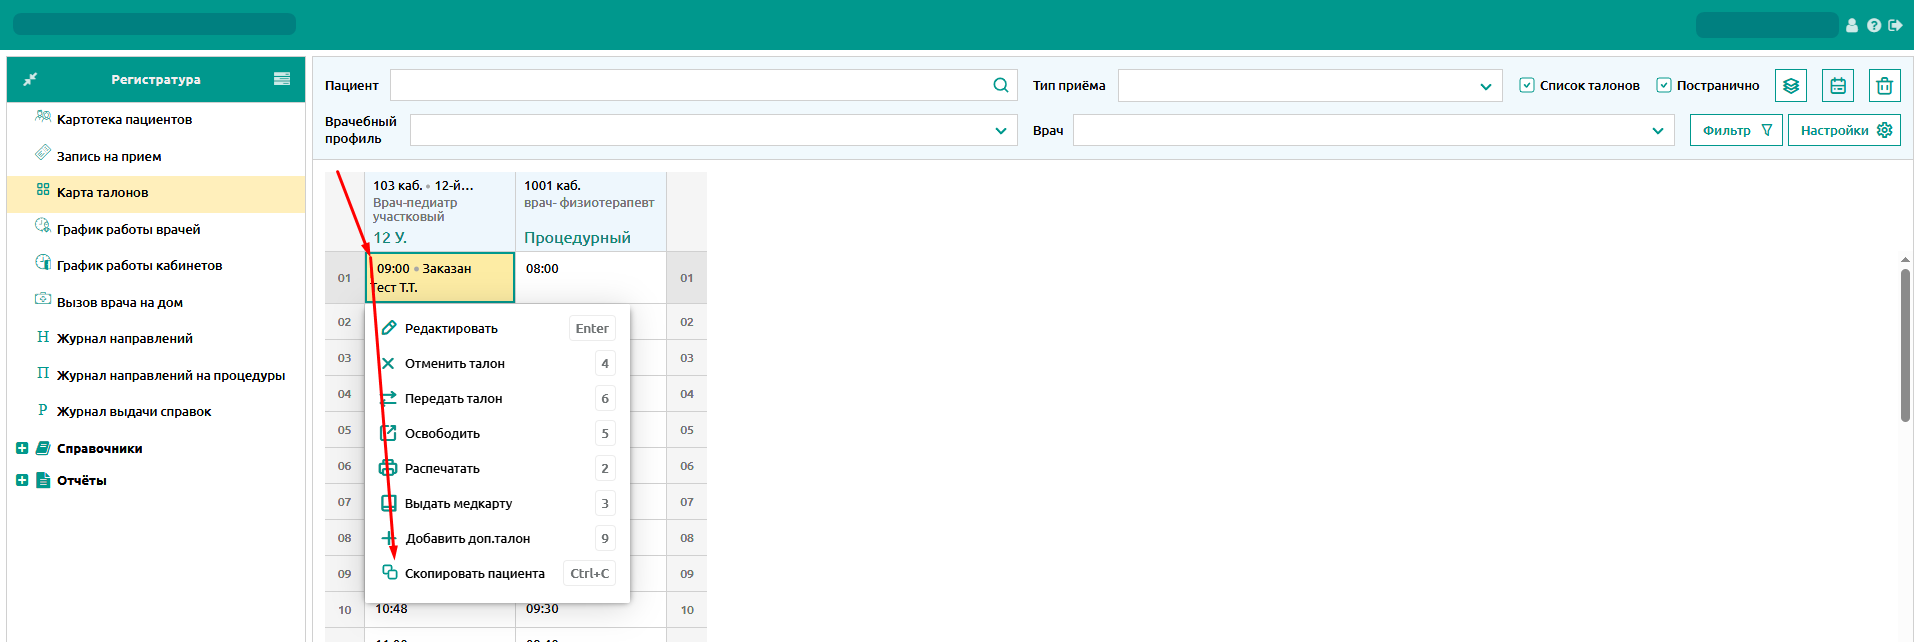Screen dimensions: 1914x642
Task: Click the layers icon button in toolbar
Action: point(1790,86)
